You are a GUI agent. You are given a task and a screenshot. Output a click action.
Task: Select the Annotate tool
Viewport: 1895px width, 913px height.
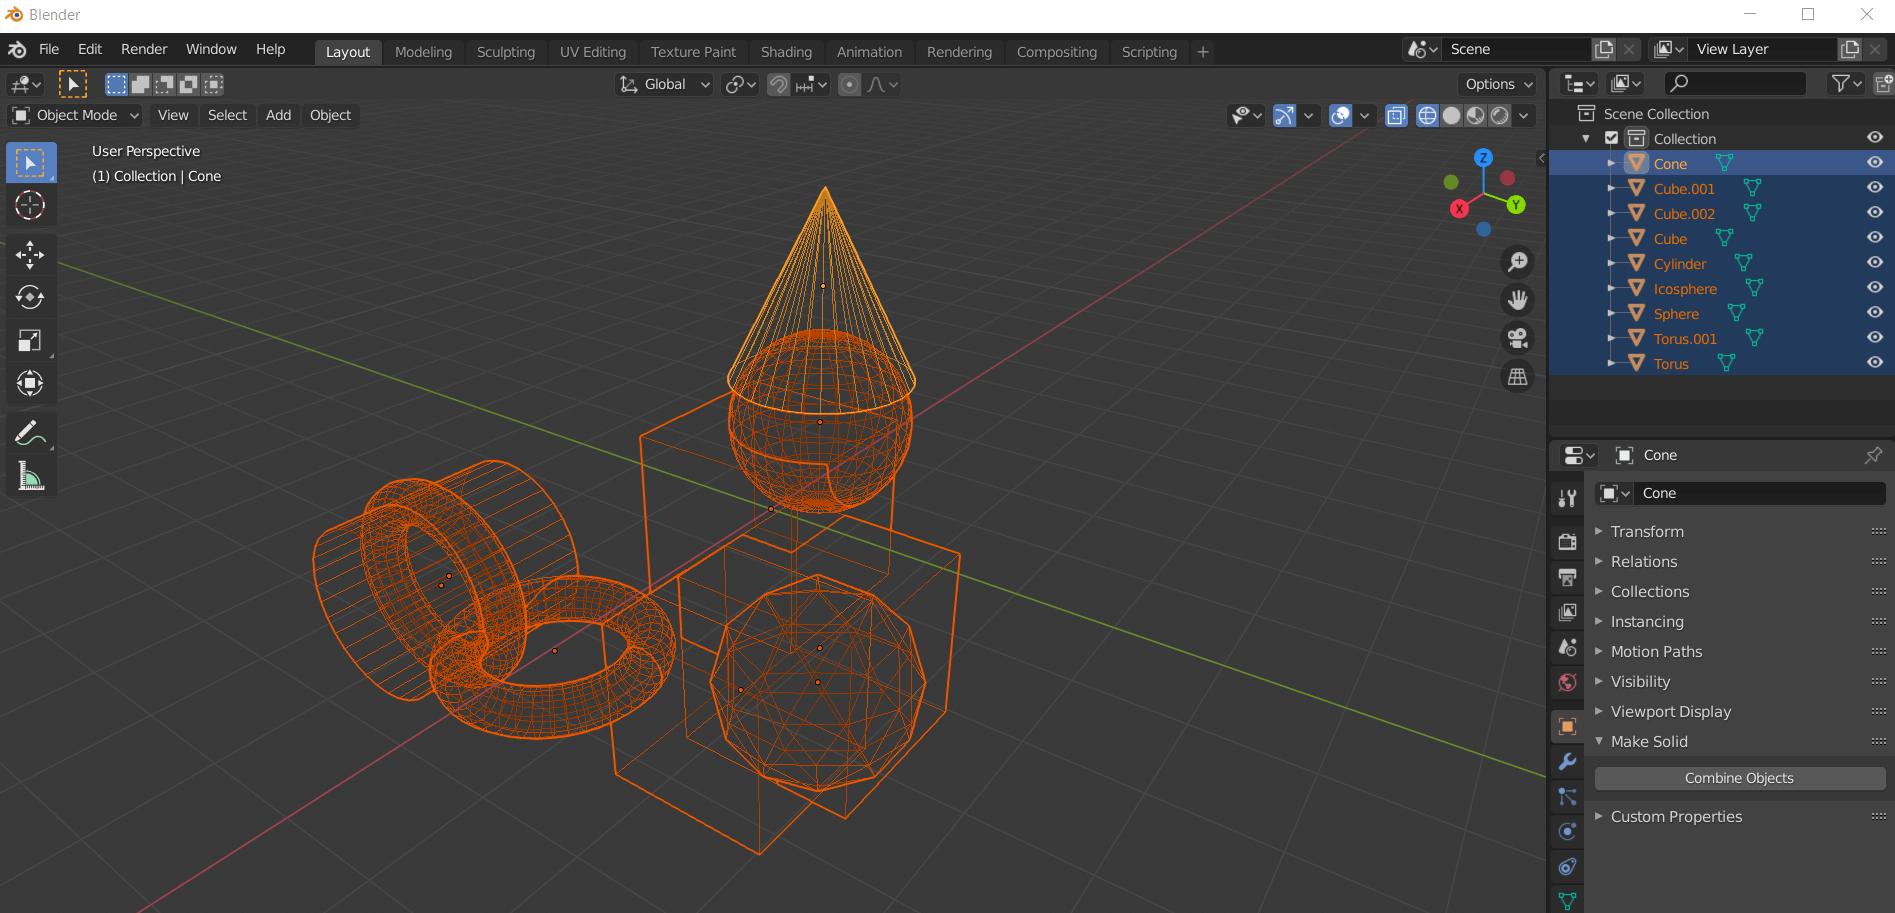tap(30, 432)
